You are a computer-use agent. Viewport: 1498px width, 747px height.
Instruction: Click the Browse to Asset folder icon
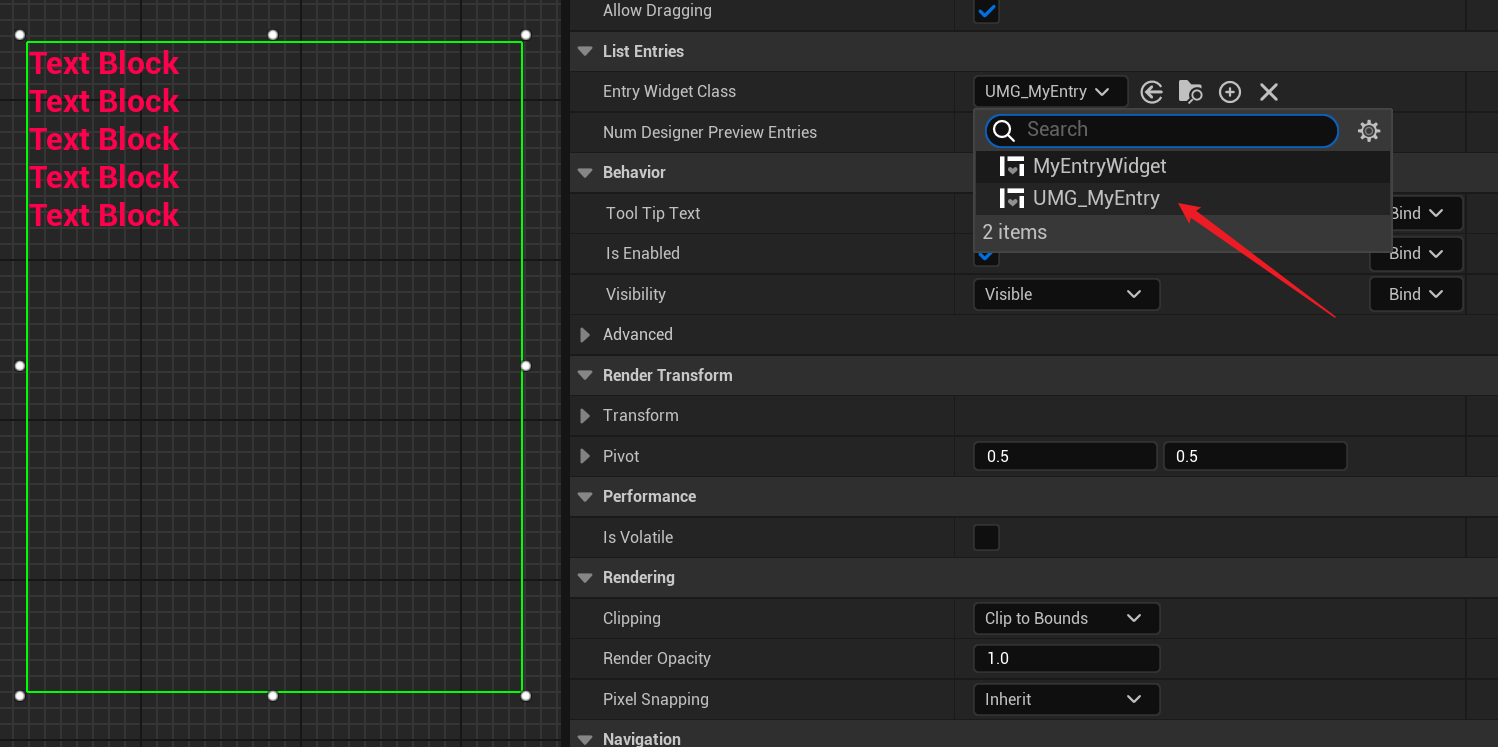[1190, 92]
